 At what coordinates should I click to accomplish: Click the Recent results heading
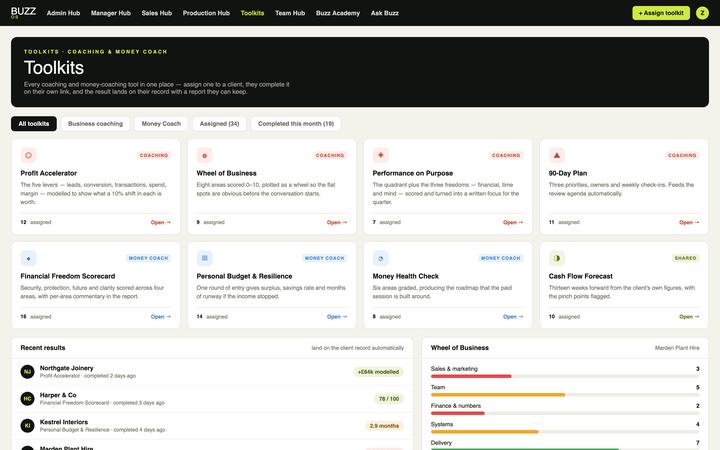pos(43,348)
